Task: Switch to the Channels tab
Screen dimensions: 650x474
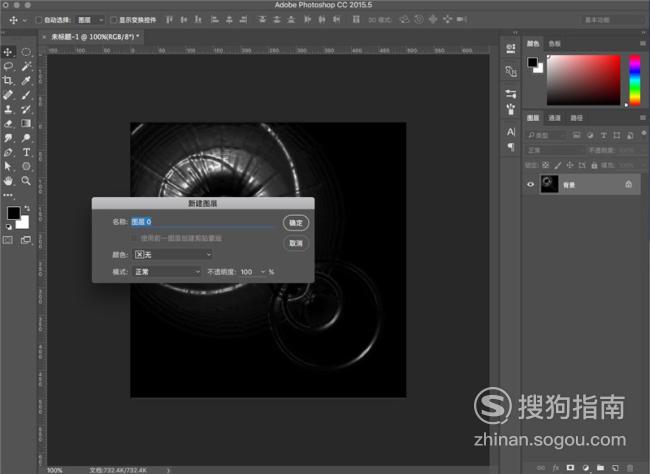Action: tap(554, 118)
